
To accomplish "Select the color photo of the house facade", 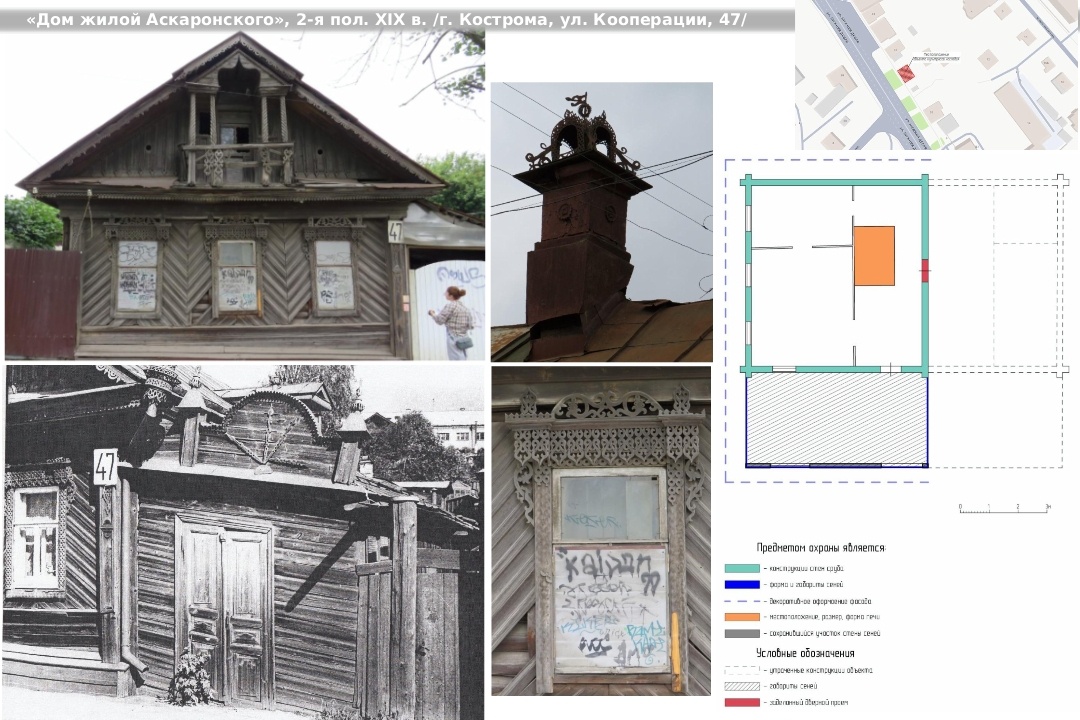I will 245,195.
